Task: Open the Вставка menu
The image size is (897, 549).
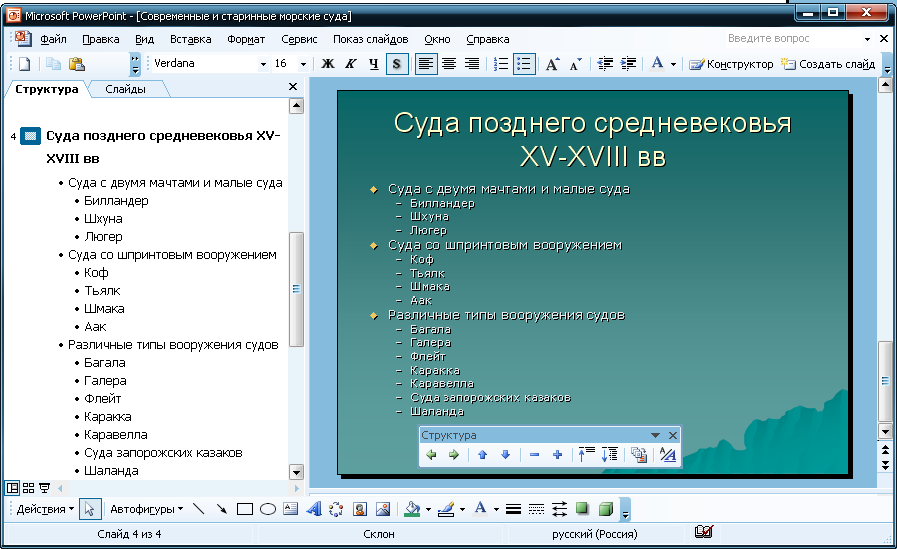Action: tap(190, 39)
